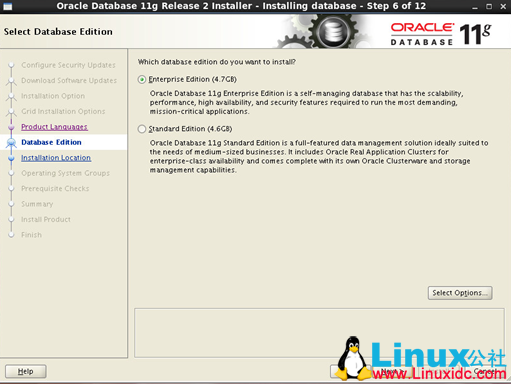Viewport: 511px width, 384px height.
Task: Click the Summary step
Action: coord(37,204)
